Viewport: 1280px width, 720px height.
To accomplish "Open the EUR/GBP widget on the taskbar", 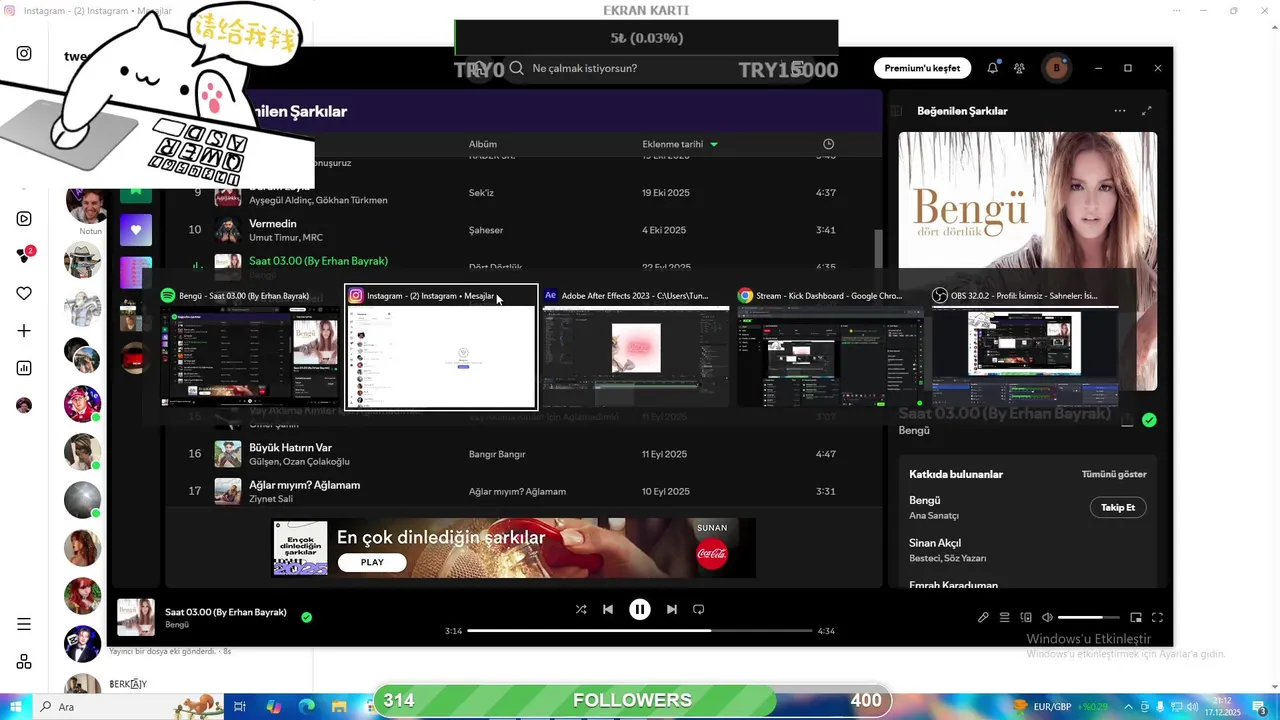I will click(1062, 707).
